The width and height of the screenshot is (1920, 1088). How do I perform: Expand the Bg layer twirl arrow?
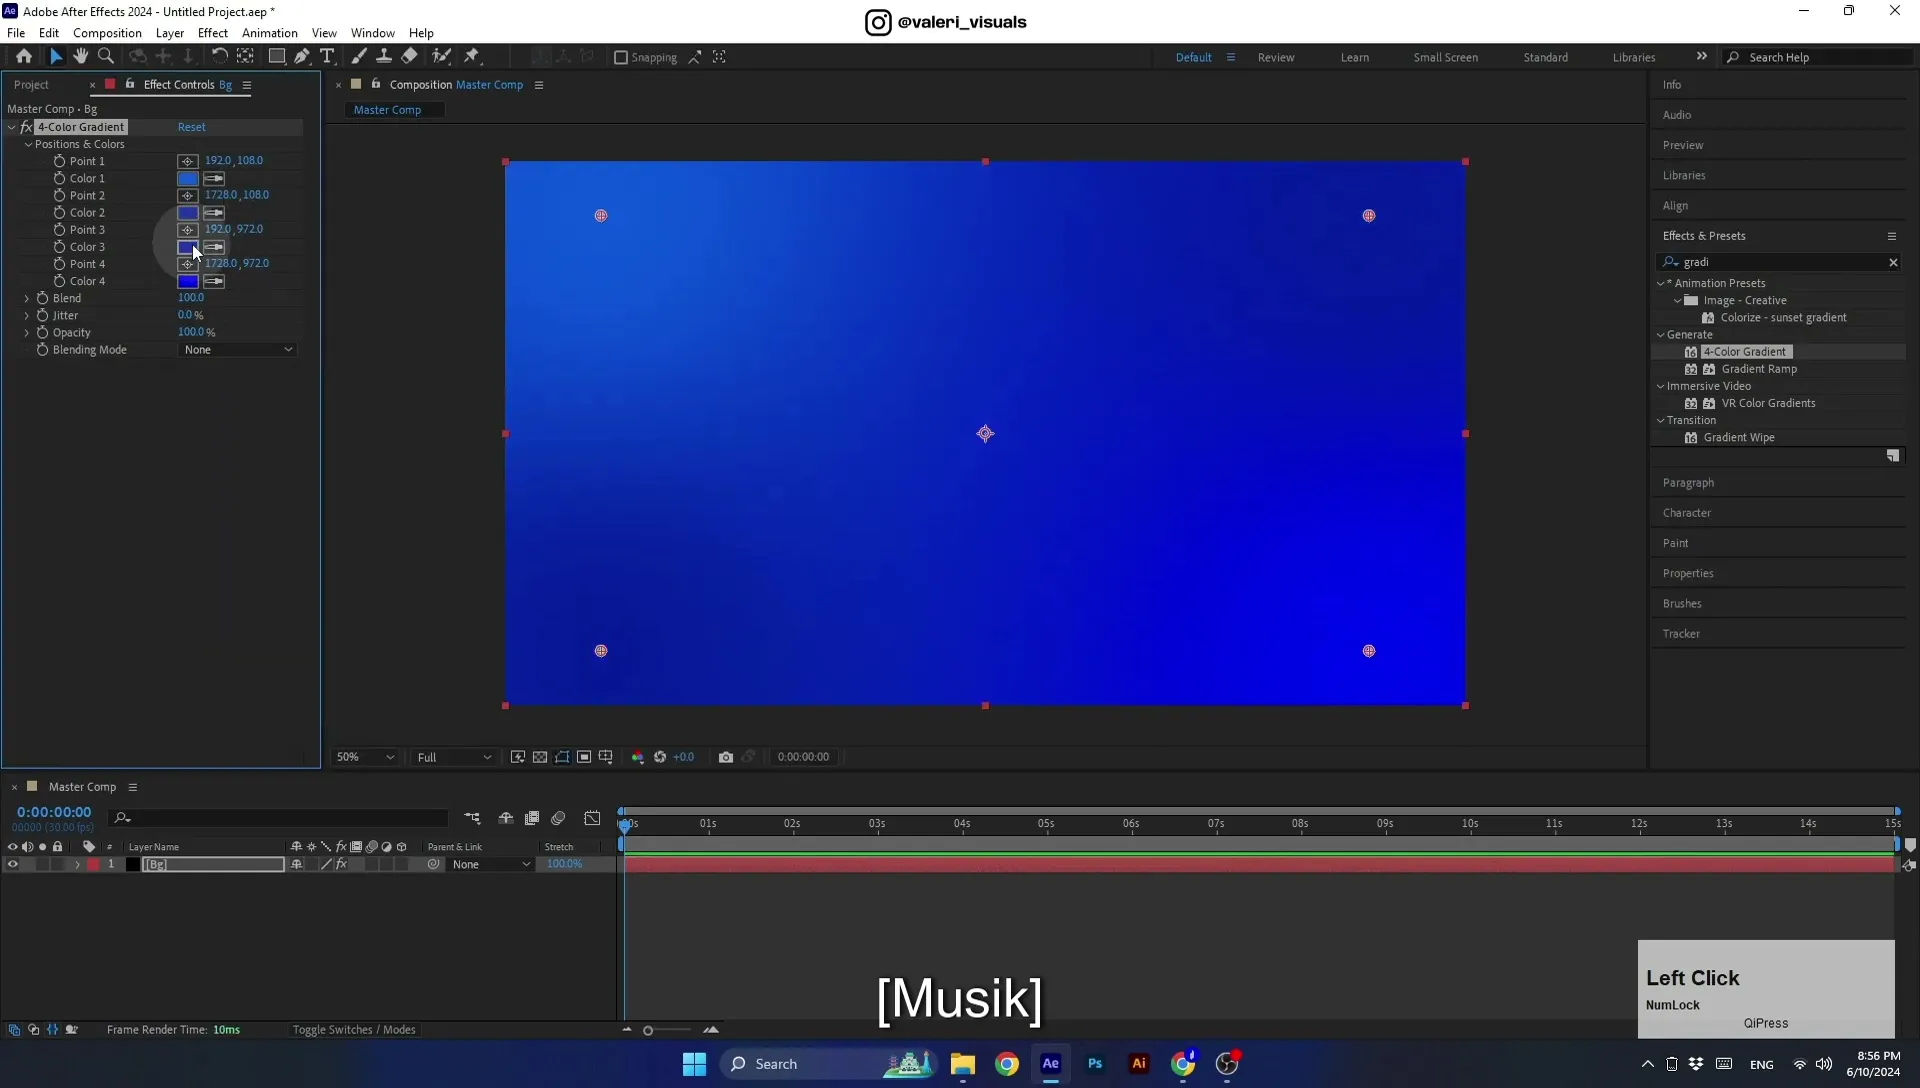coord(77,864)
